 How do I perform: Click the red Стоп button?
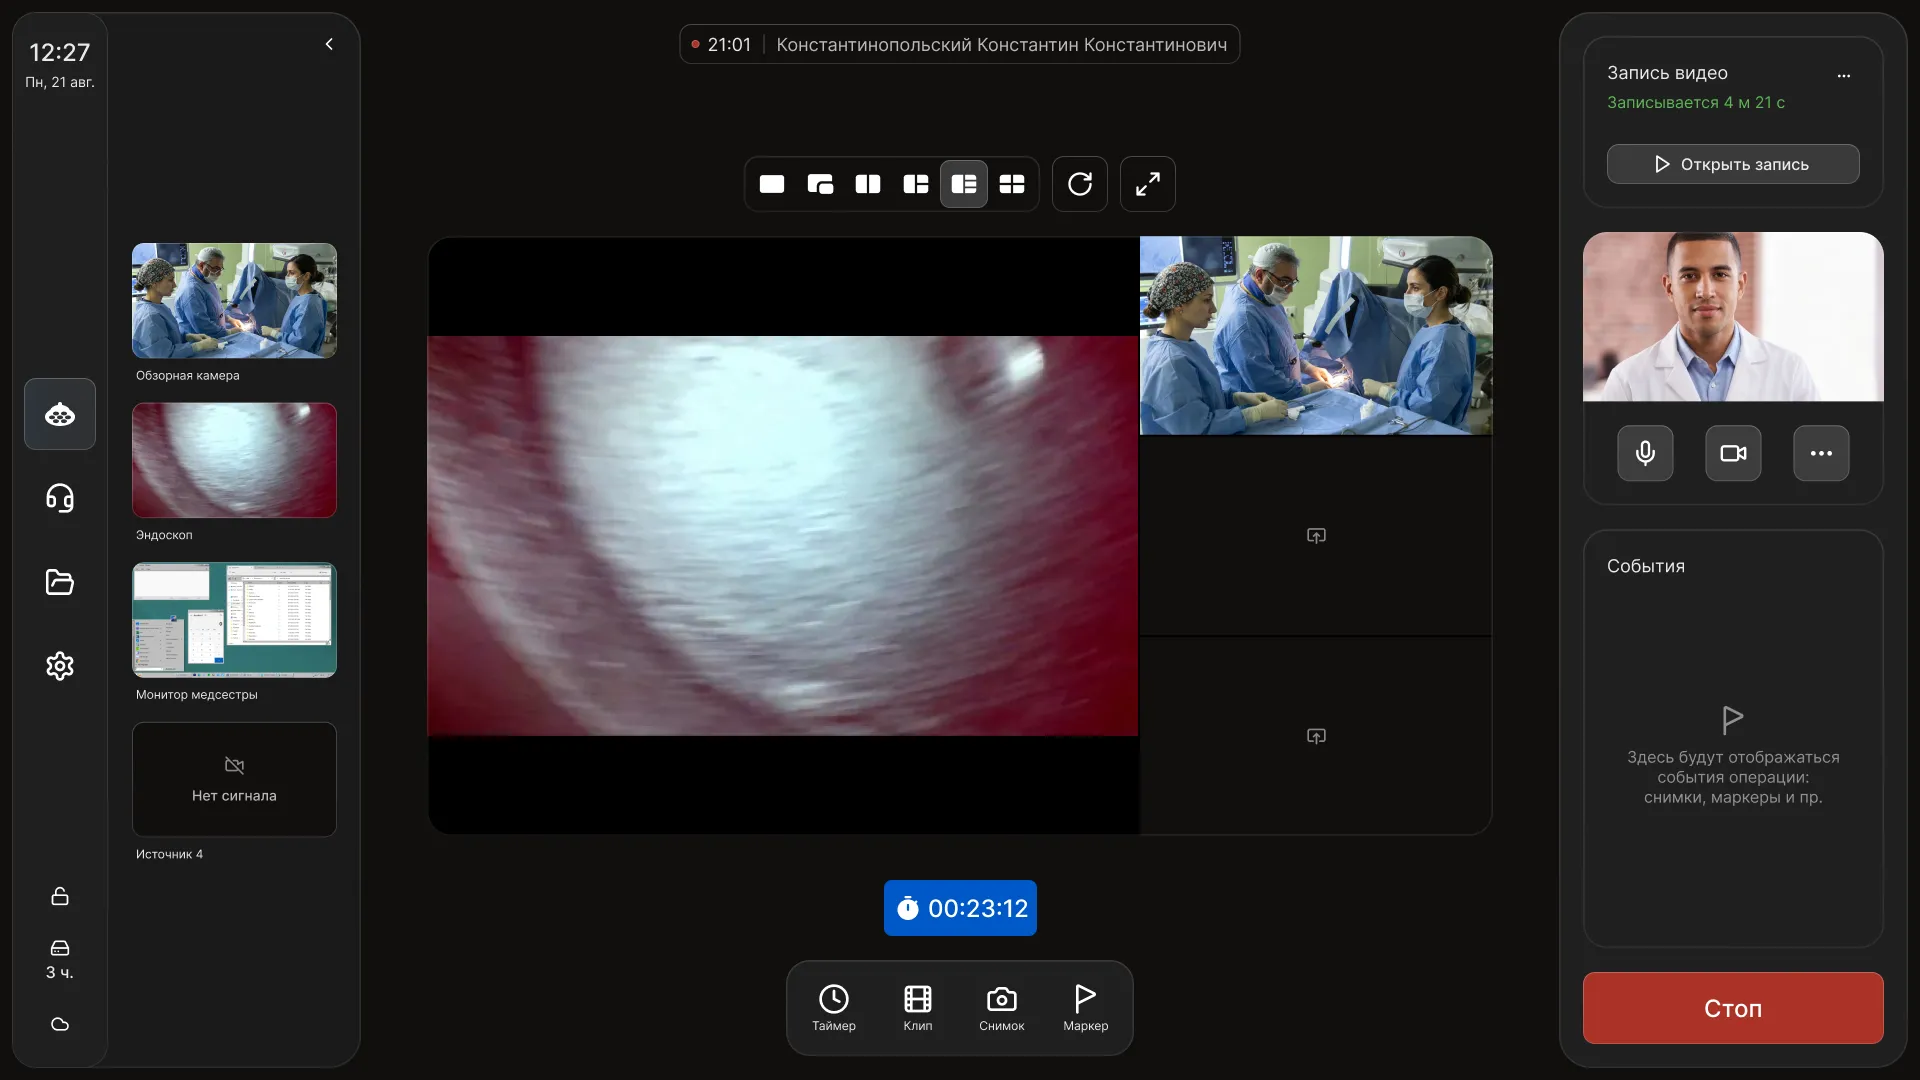tap(1733, 1008)
